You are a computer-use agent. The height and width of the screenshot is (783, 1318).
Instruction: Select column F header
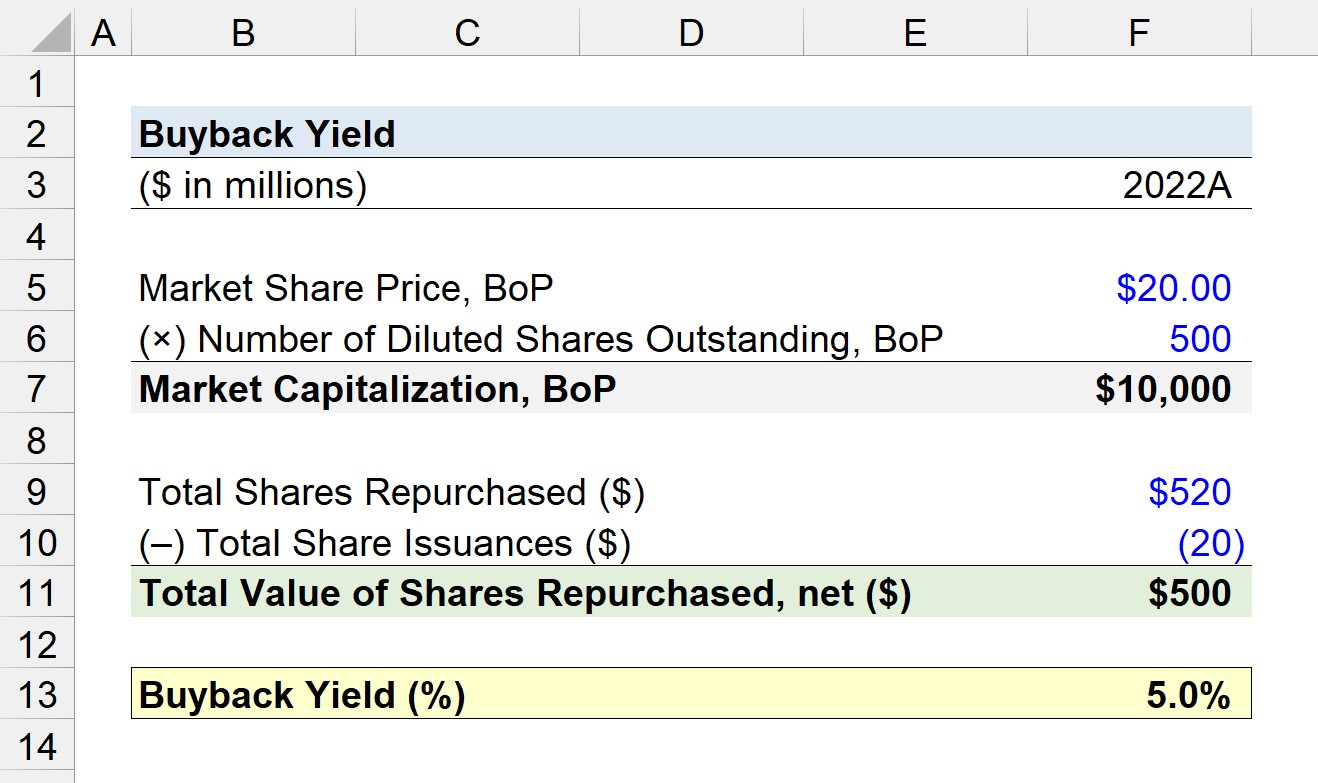tap(1139, 33)
